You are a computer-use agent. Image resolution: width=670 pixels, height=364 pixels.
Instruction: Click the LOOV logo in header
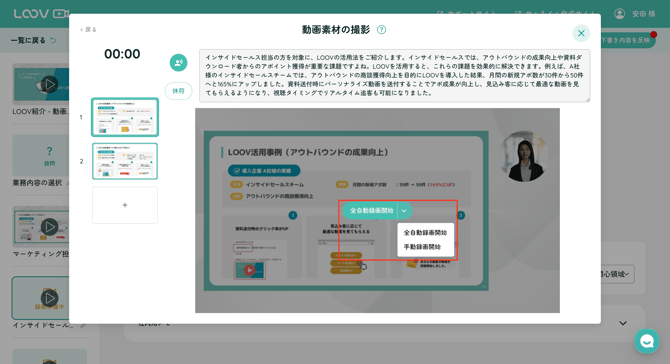[x=41, y=14]
